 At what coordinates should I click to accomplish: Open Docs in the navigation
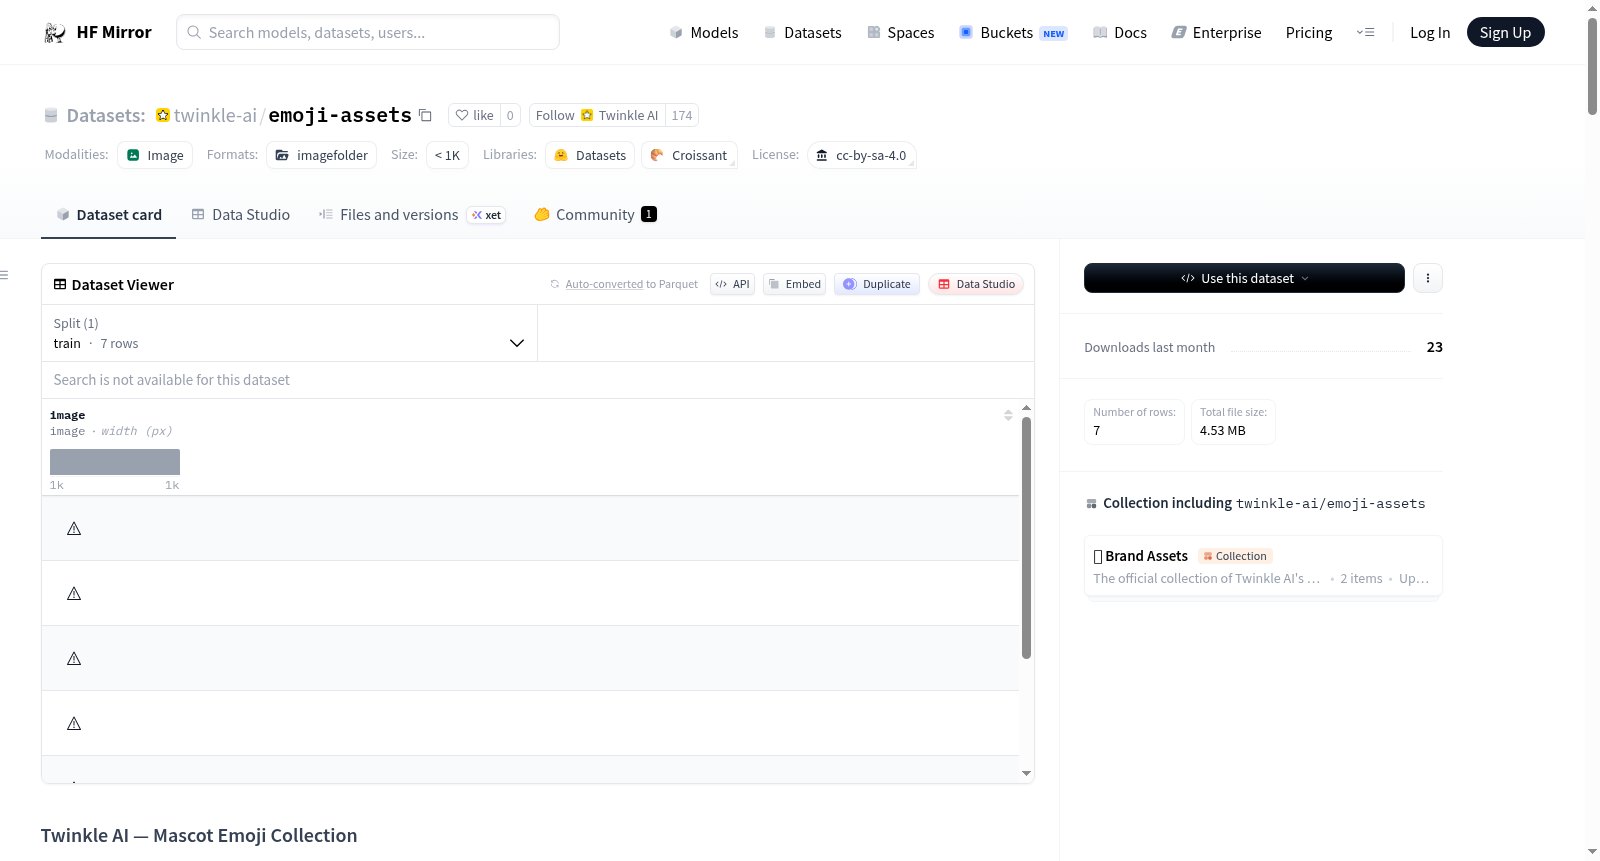pos(1120,32)
